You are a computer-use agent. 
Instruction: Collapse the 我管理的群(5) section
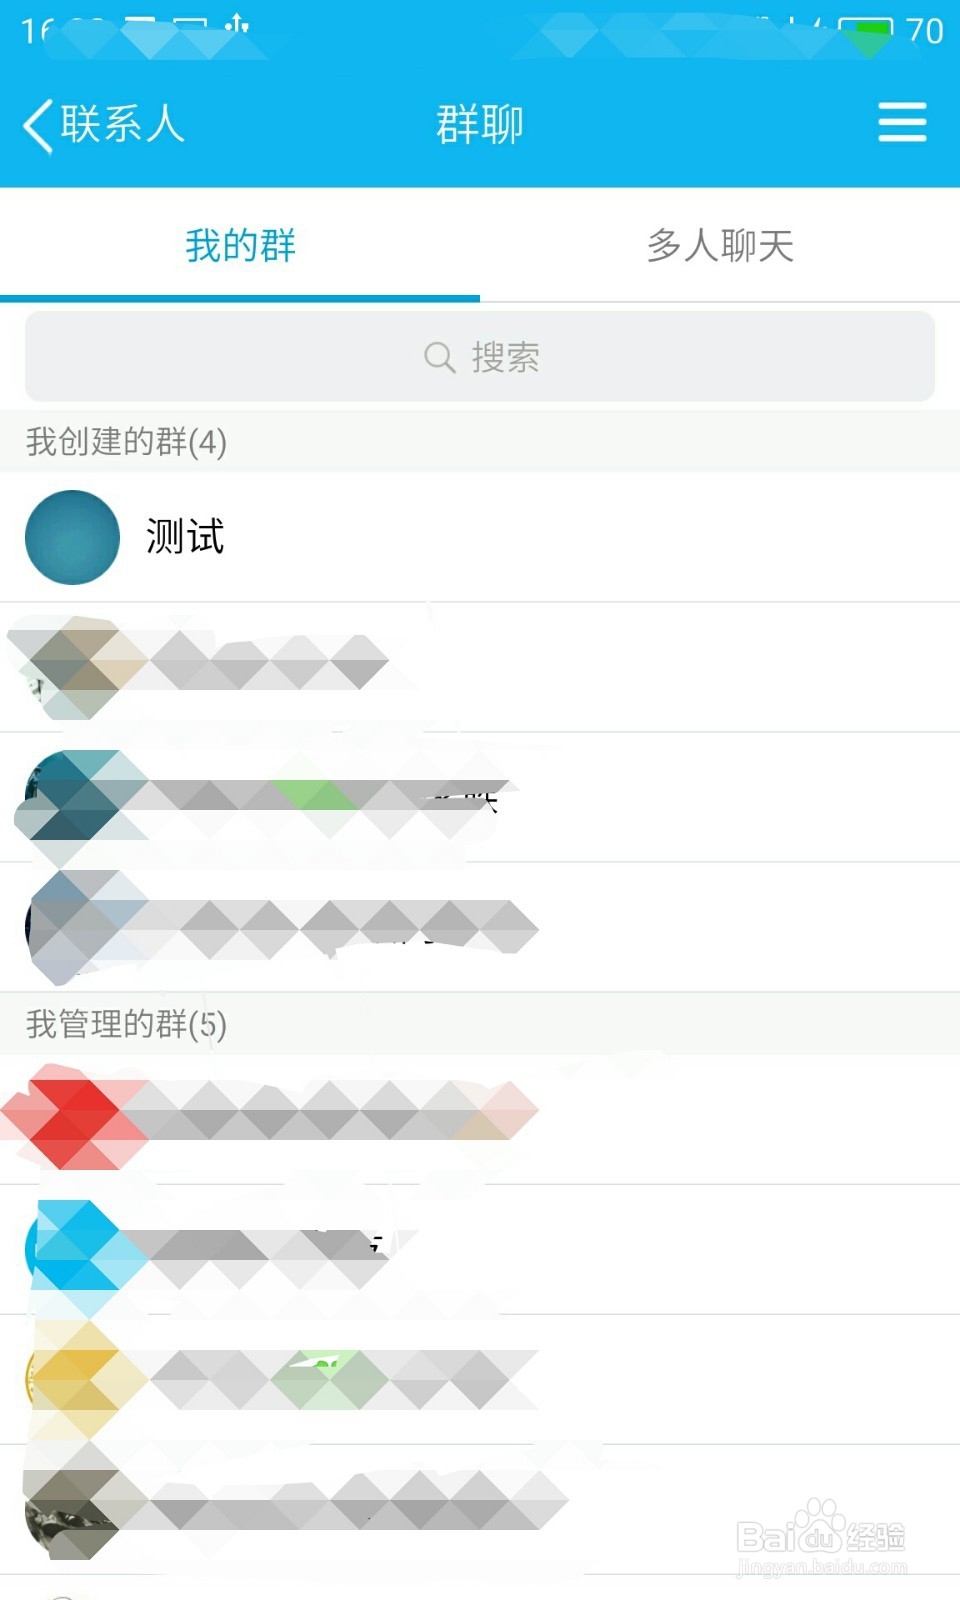tap(127, 1024)
